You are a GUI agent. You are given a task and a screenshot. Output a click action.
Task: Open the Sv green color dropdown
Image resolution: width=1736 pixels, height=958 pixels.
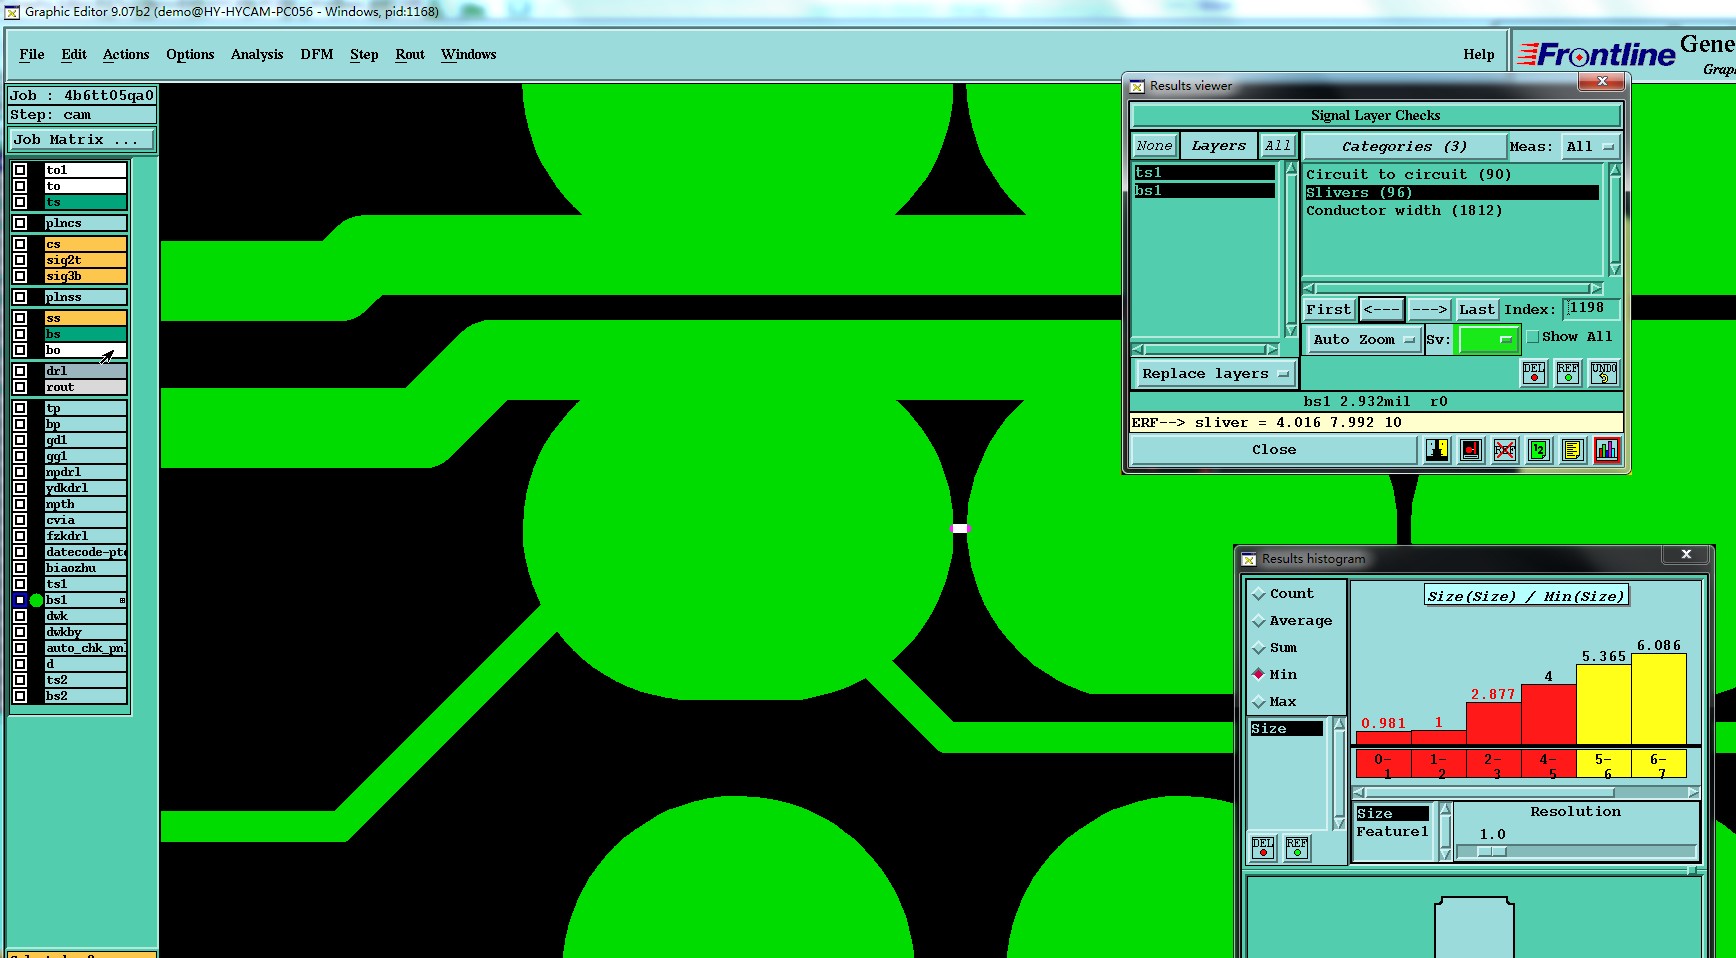(1488, 340)
